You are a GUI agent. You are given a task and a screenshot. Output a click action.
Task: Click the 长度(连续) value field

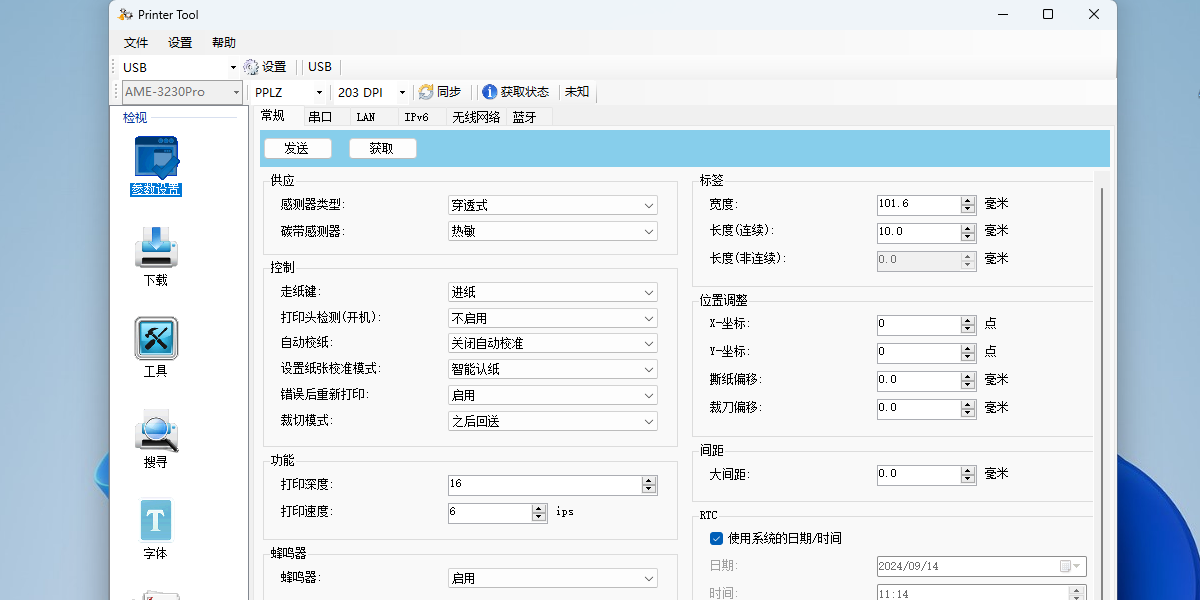point(918,232)
